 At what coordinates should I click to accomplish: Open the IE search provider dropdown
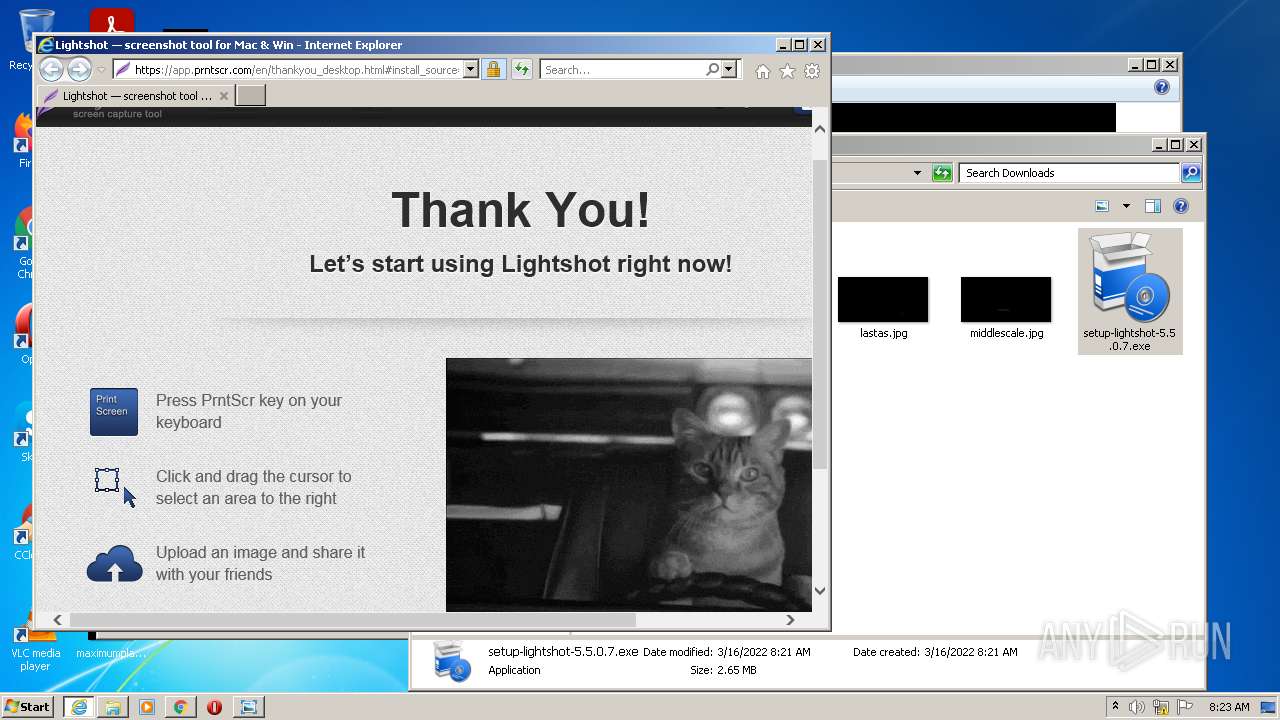click(728, 70)
